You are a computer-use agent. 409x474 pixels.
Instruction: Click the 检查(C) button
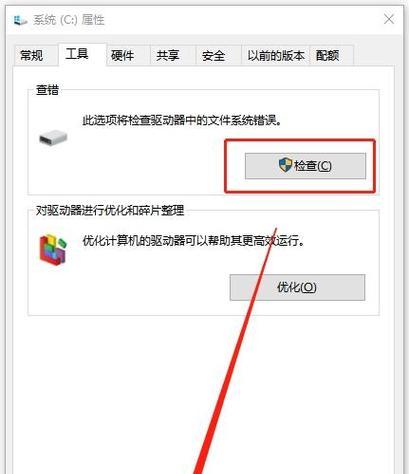pyautogui.click(x=305, y=166)
